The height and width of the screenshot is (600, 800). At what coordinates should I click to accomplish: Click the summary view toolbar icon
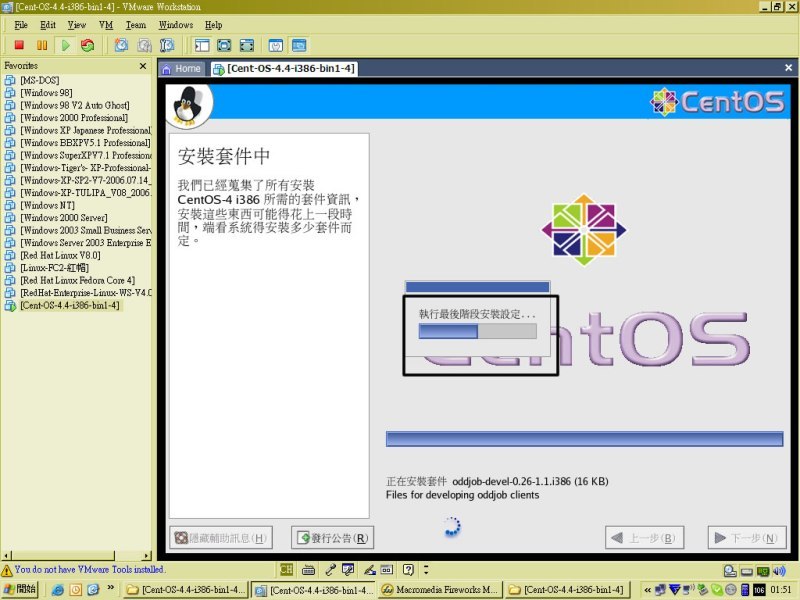(276, 45)
